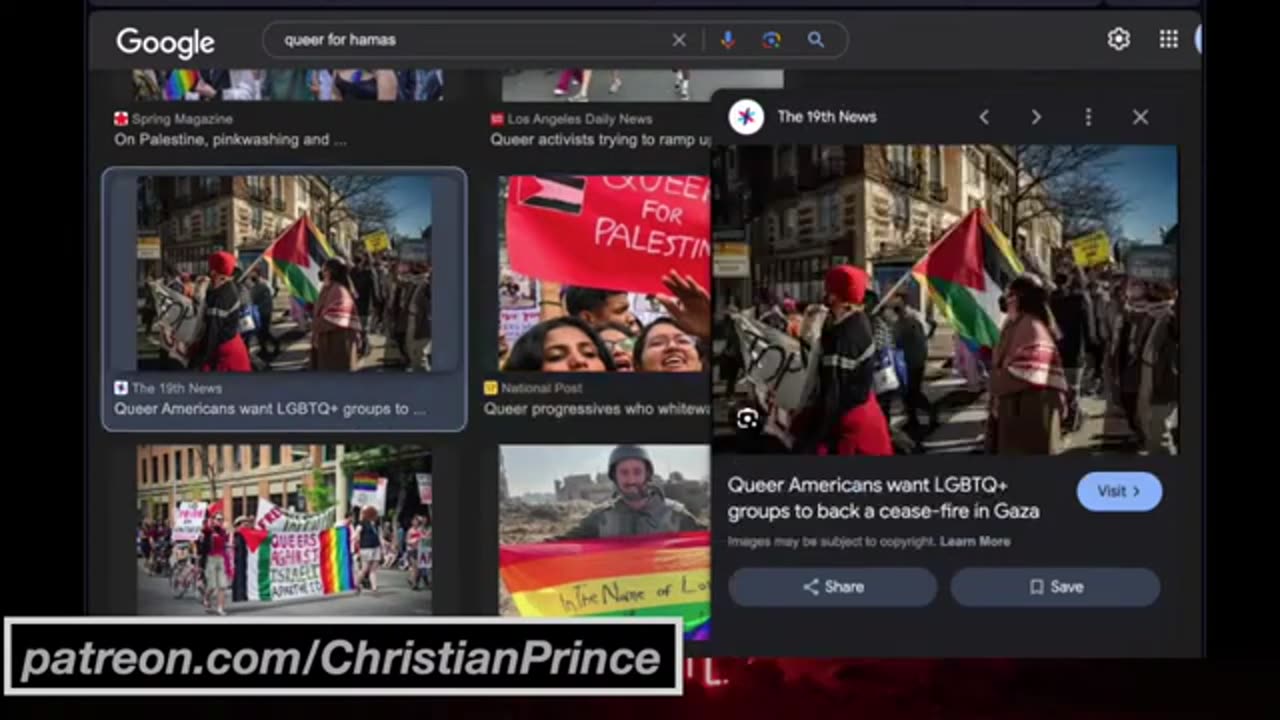
Task: Click the Google account avatar
Action: coord(1197,39)
